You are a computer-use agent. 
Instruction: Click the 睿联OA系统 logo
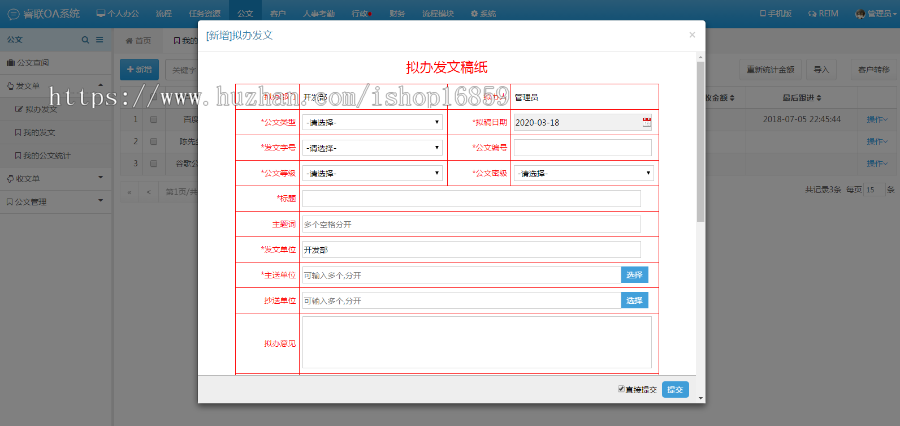pyautogui.click(x=44, y=13)
